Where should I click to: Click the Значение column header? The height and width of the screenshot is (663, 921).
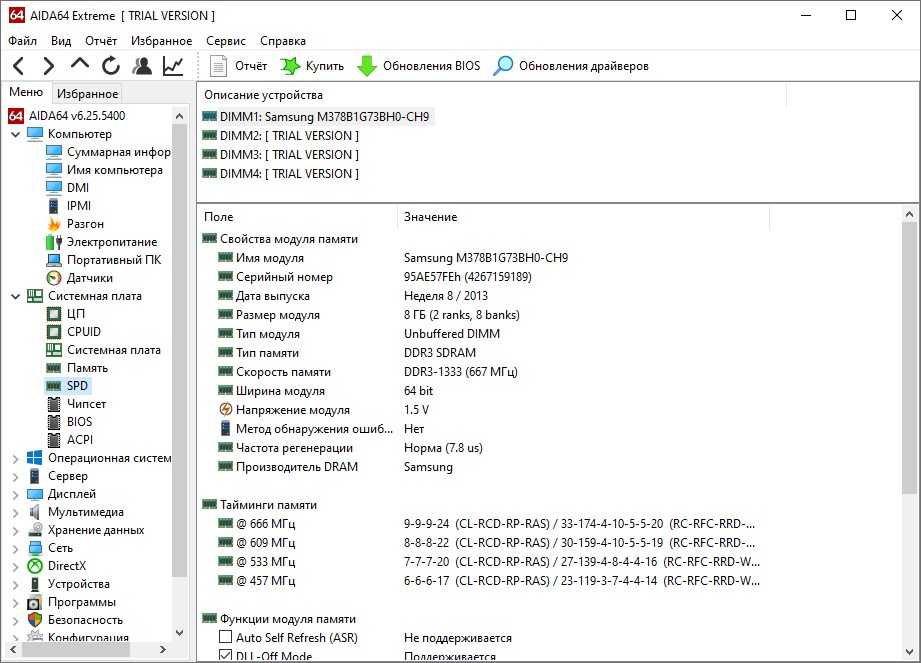tap(430, 217)
